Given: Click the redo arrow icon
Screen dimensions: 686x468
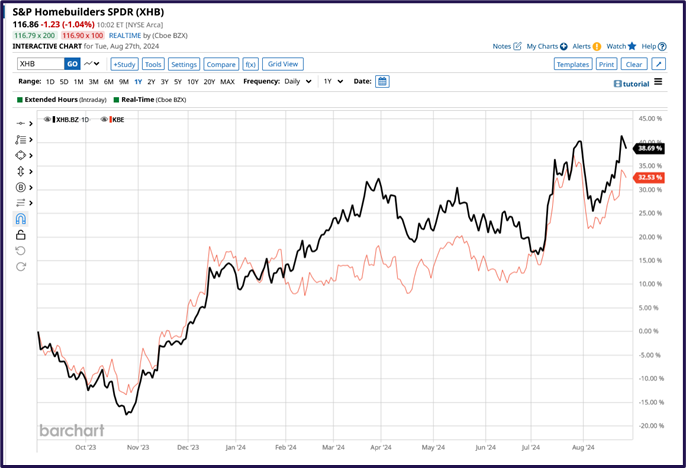Looking at the screenshot, I should pyautogui.click(x=21, y=266).
